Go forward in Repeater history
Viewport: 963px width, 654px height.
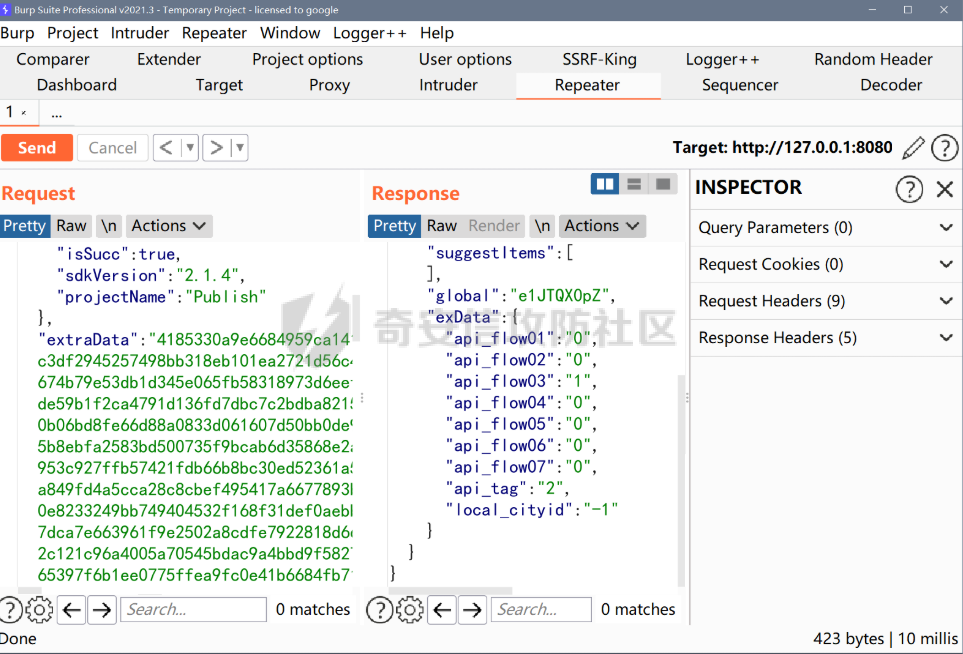[216, 148]
